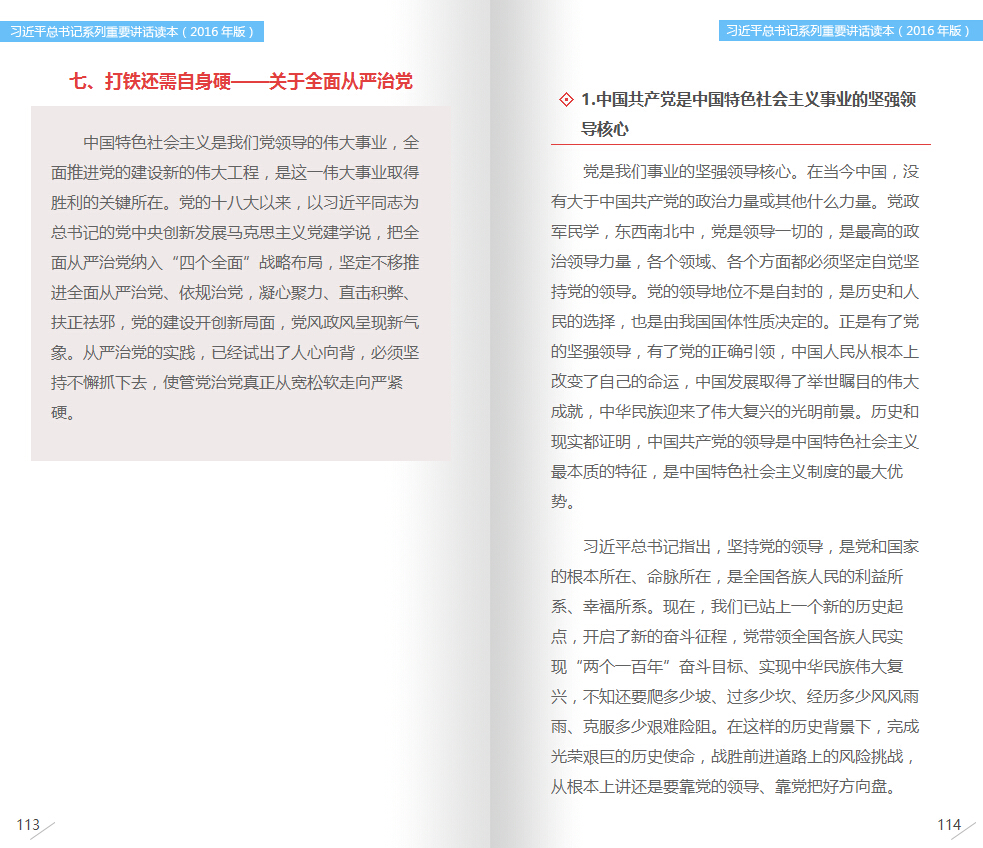Click the line '系、幸福所系。现在'

pyautogui.click(x=623, y=607)
